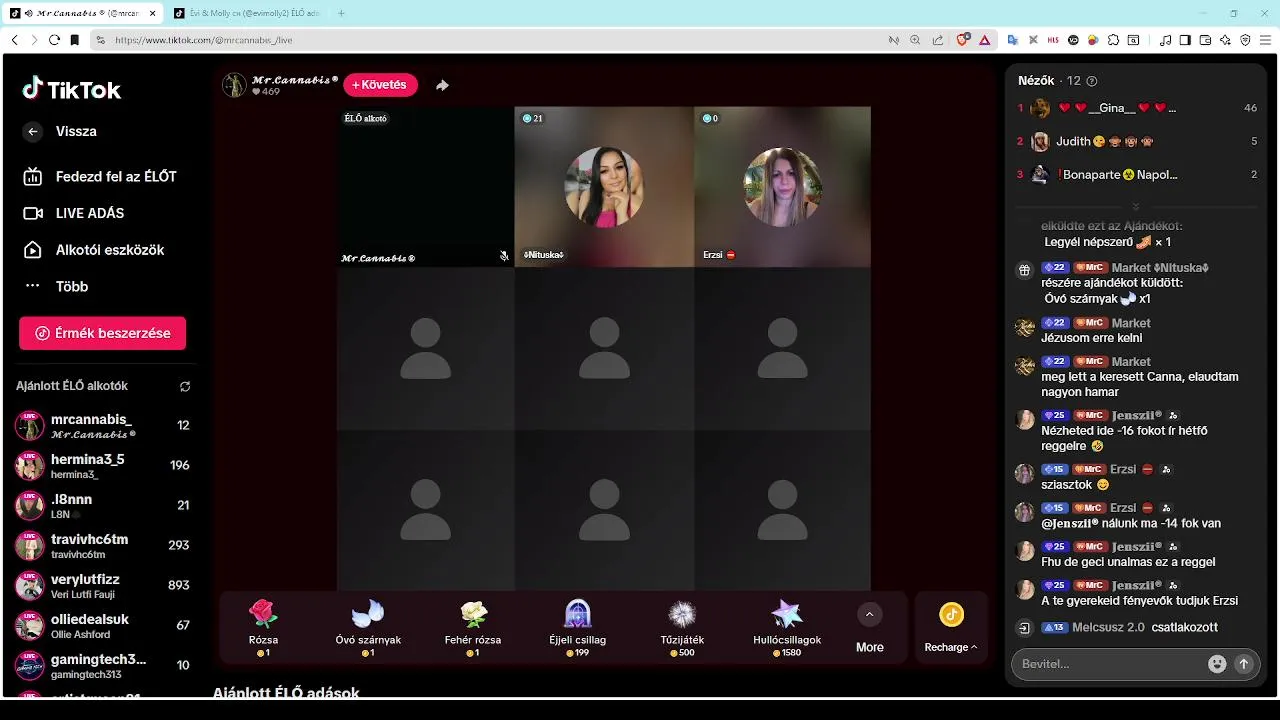Click browser back arrow
This screenshot has width=1280, height=720.
pos(14,40)
